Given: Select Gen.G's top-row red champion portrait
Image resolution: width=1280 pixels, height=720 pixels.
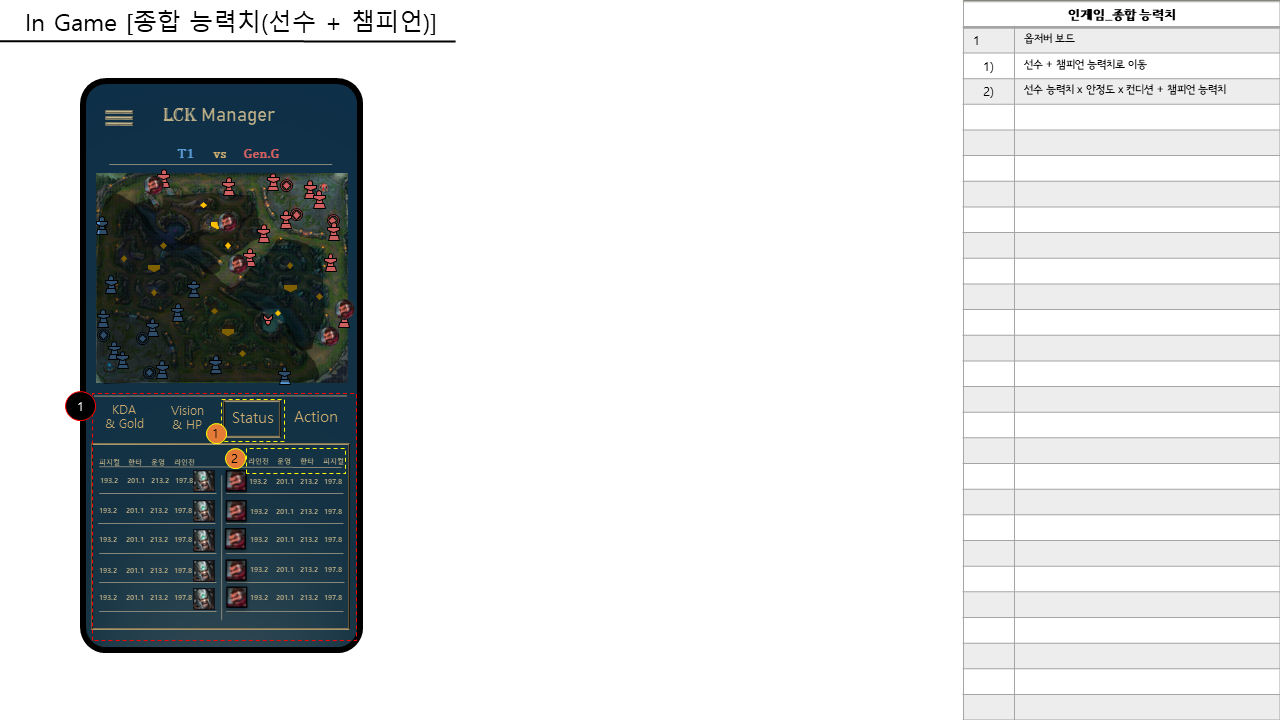Looking at the screenshot, I should click(236, 481).
